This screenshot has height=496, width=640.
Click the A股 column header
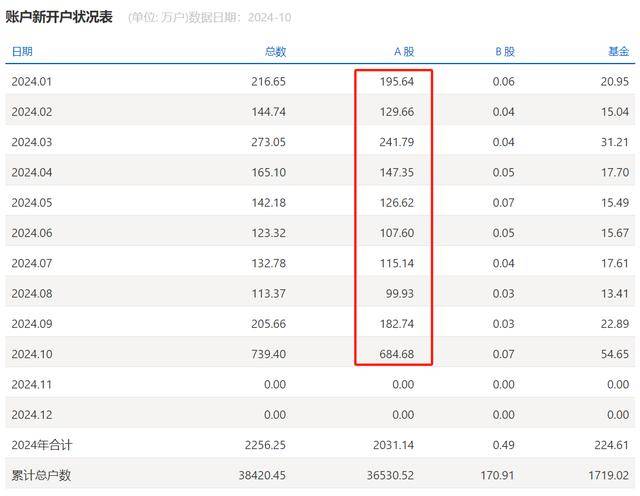(x=402, y=51)
